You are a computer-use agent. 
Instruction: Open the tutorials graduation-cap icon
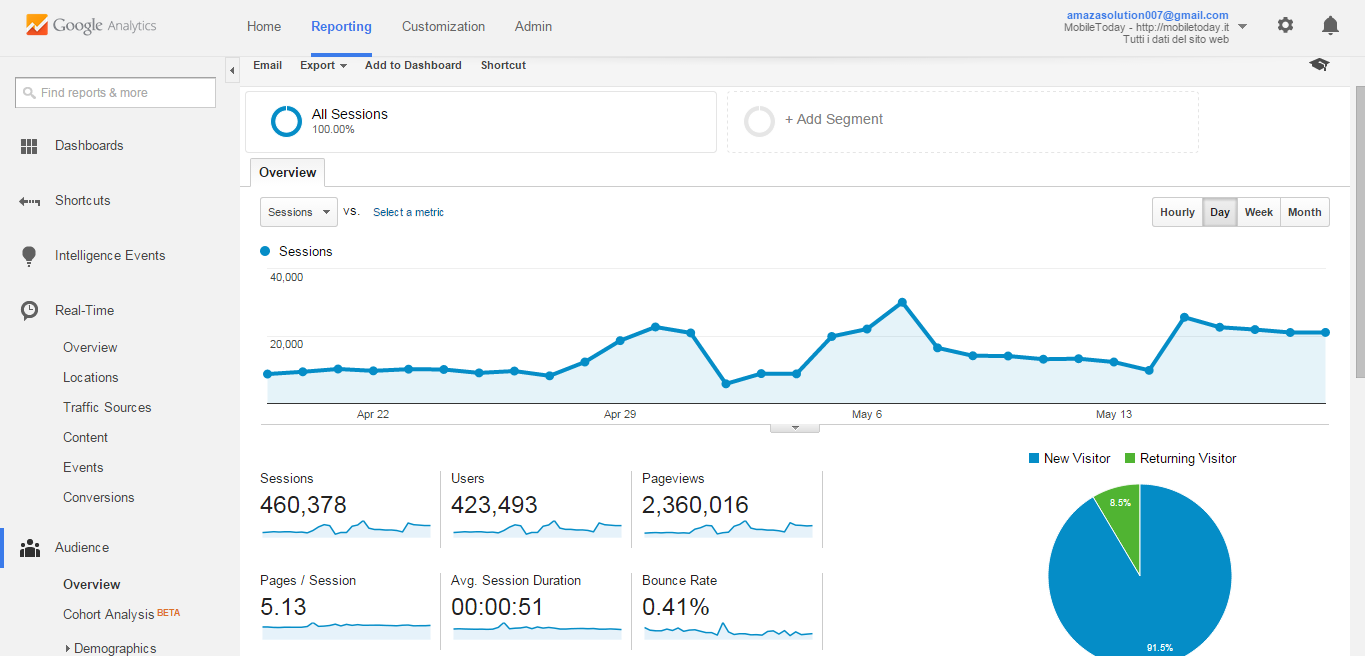1318,63
